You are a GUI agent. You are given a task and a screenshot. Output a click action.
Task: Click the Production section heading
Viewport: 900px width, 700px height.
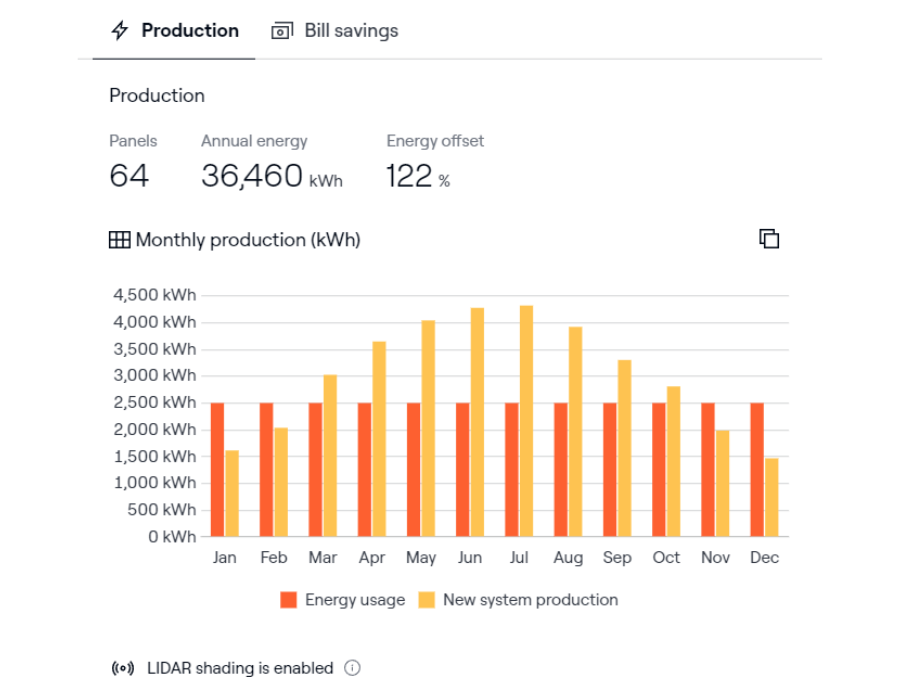click(x=157, y=95)
